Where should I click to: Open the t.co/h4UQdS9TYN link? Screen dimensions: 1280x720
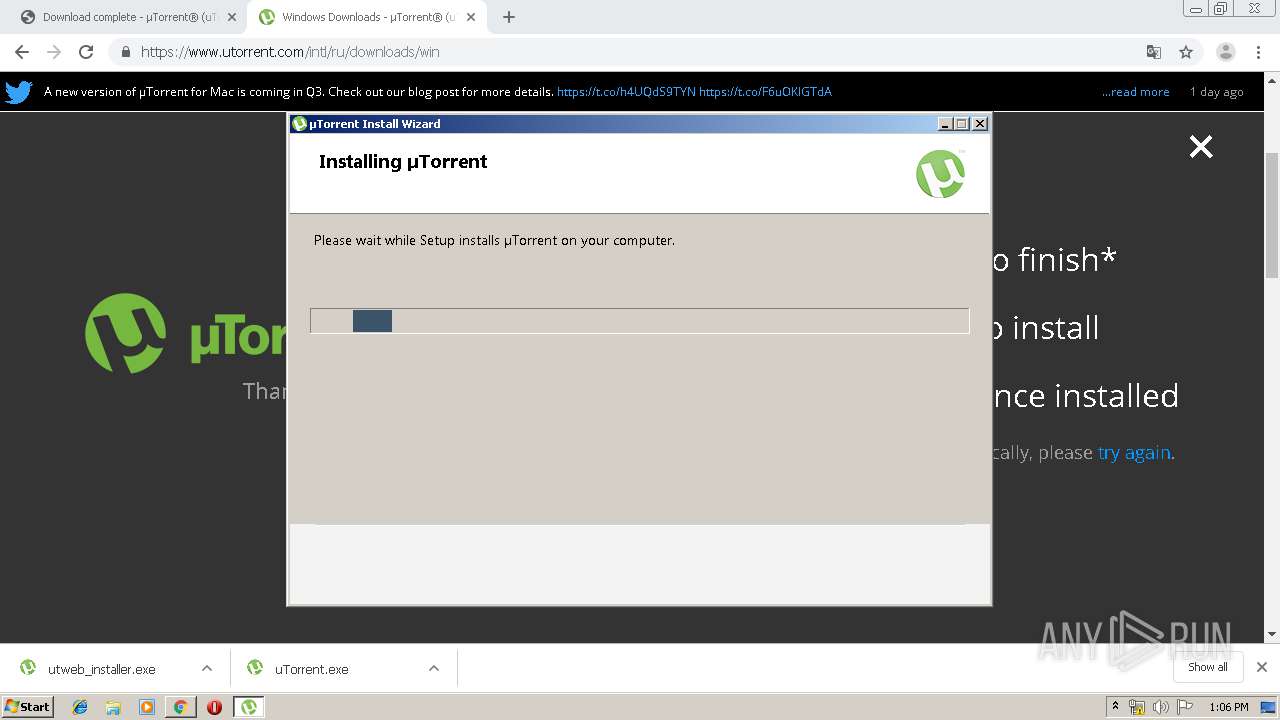point(626,92)
